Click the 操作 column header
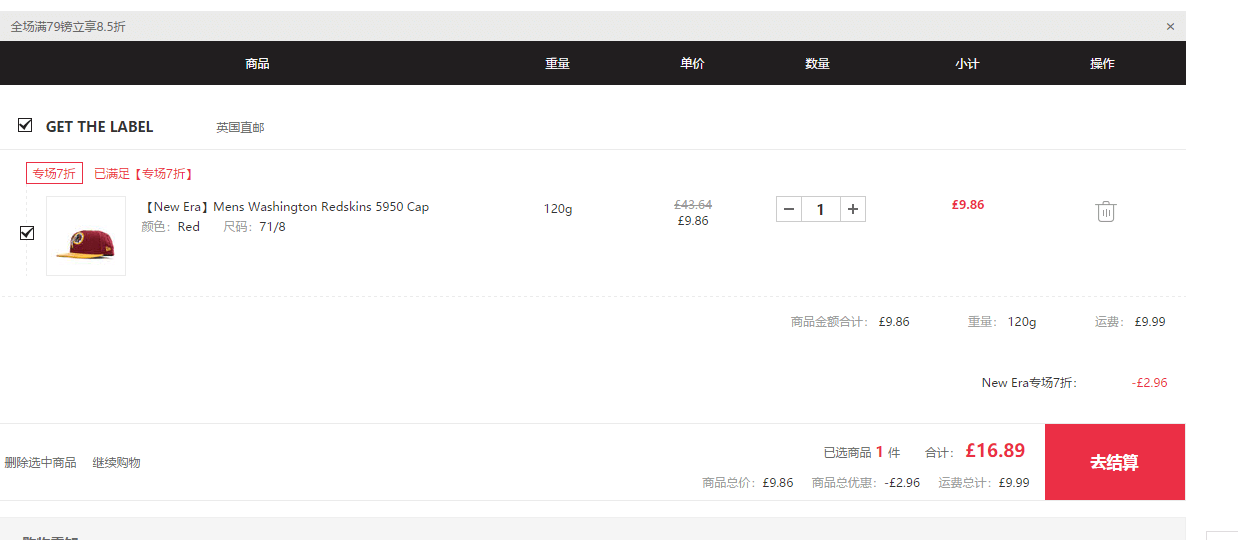 pos(1102,63)
